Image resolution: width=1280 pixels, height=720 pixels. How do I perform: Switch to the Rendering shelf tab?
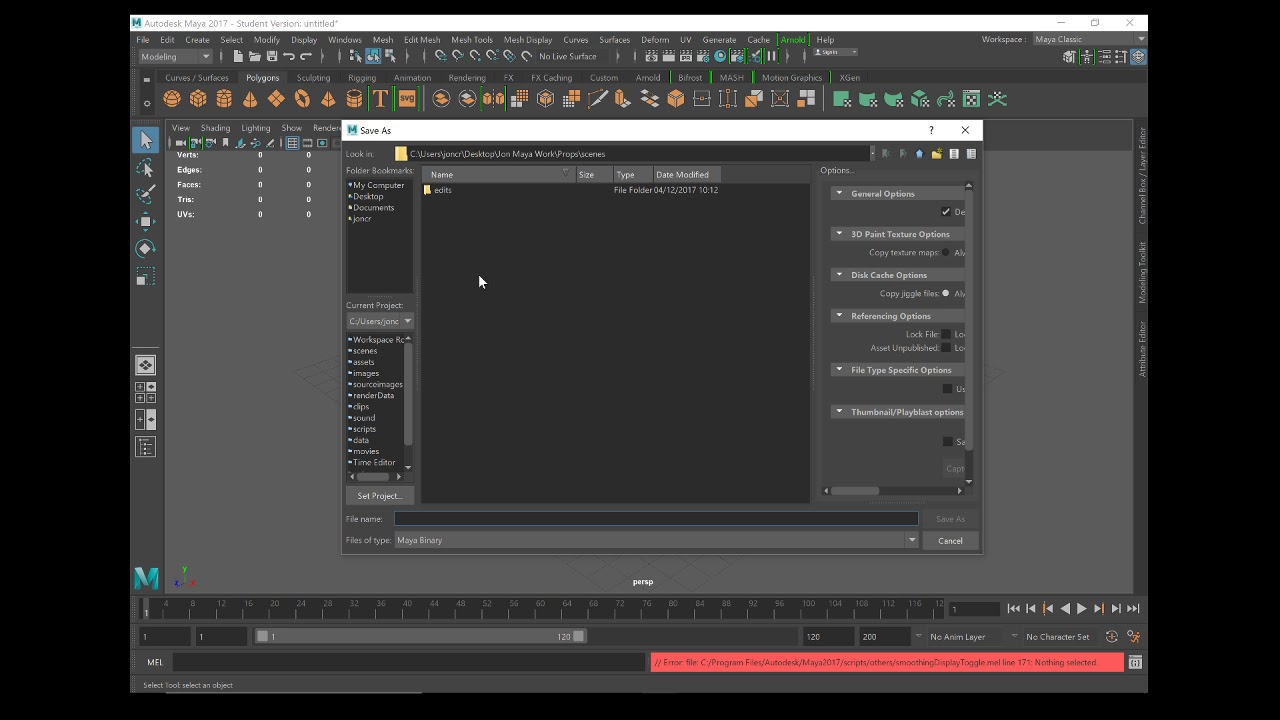coord(467,78)
